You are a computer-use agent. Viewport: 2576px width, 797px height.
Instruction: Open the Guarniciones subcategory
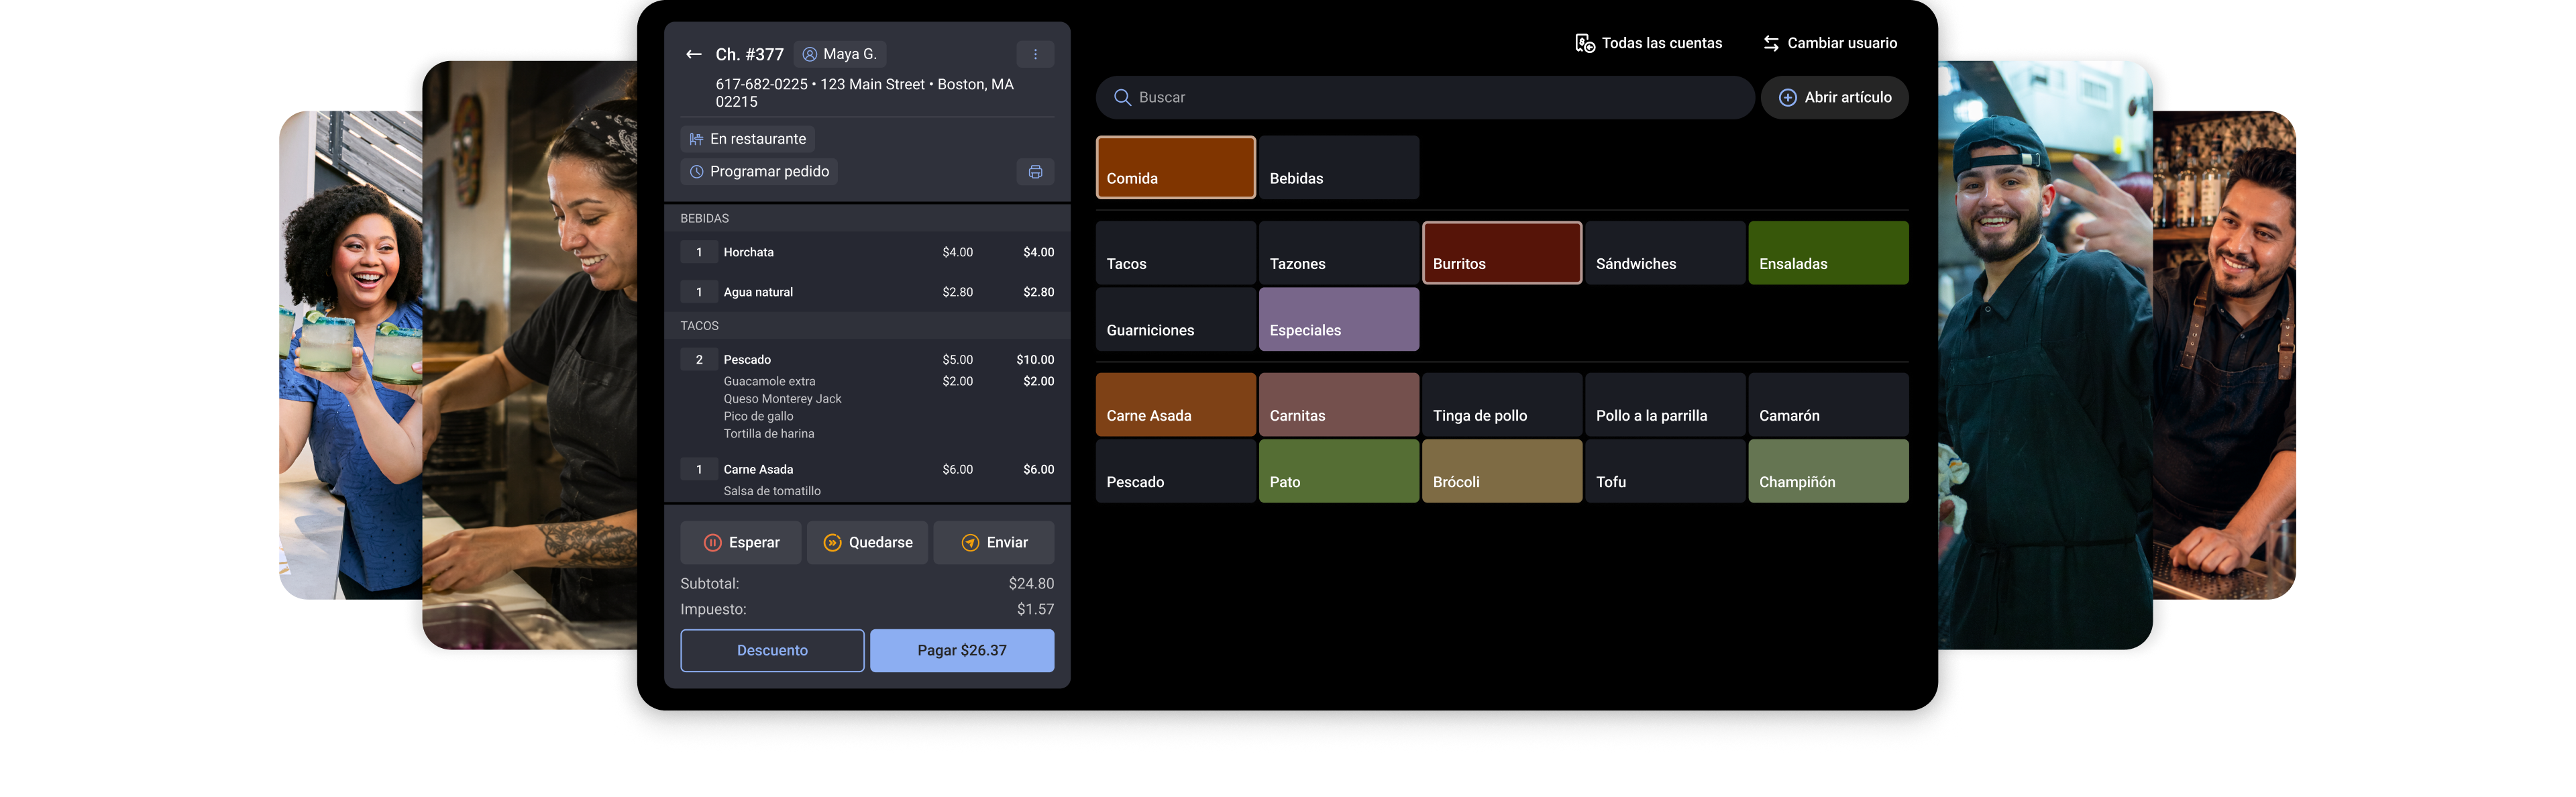1176,320
